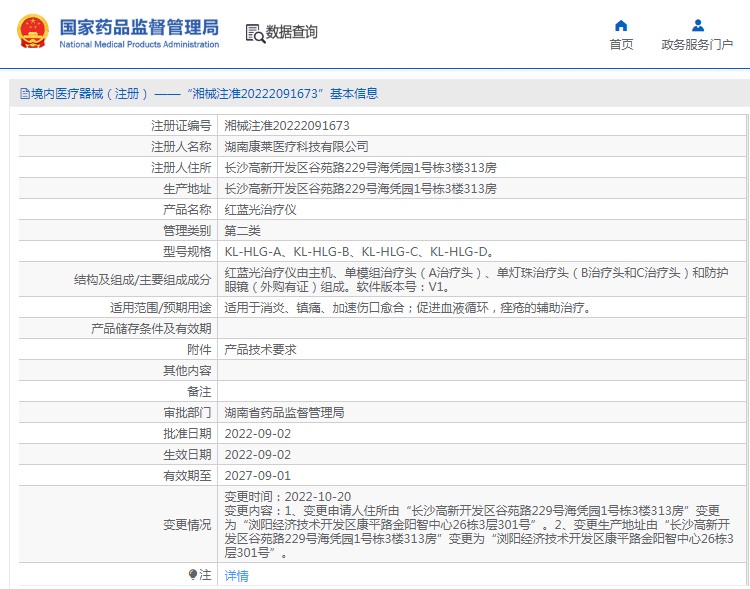The height and width of the screenshot is (589, 750).
Task: Click the breadcrumb heading 境内医疗器械（注册）
Action: tap(90, 93)
